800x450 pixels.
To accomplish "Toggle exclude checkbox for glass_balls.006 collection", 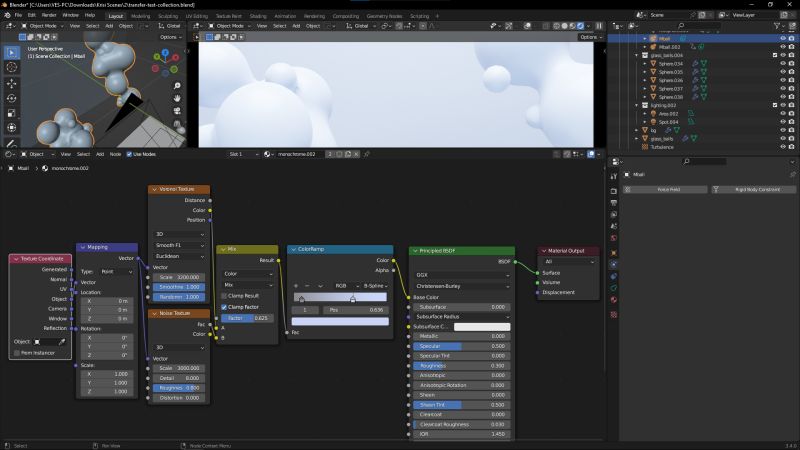I will [775, 55].
